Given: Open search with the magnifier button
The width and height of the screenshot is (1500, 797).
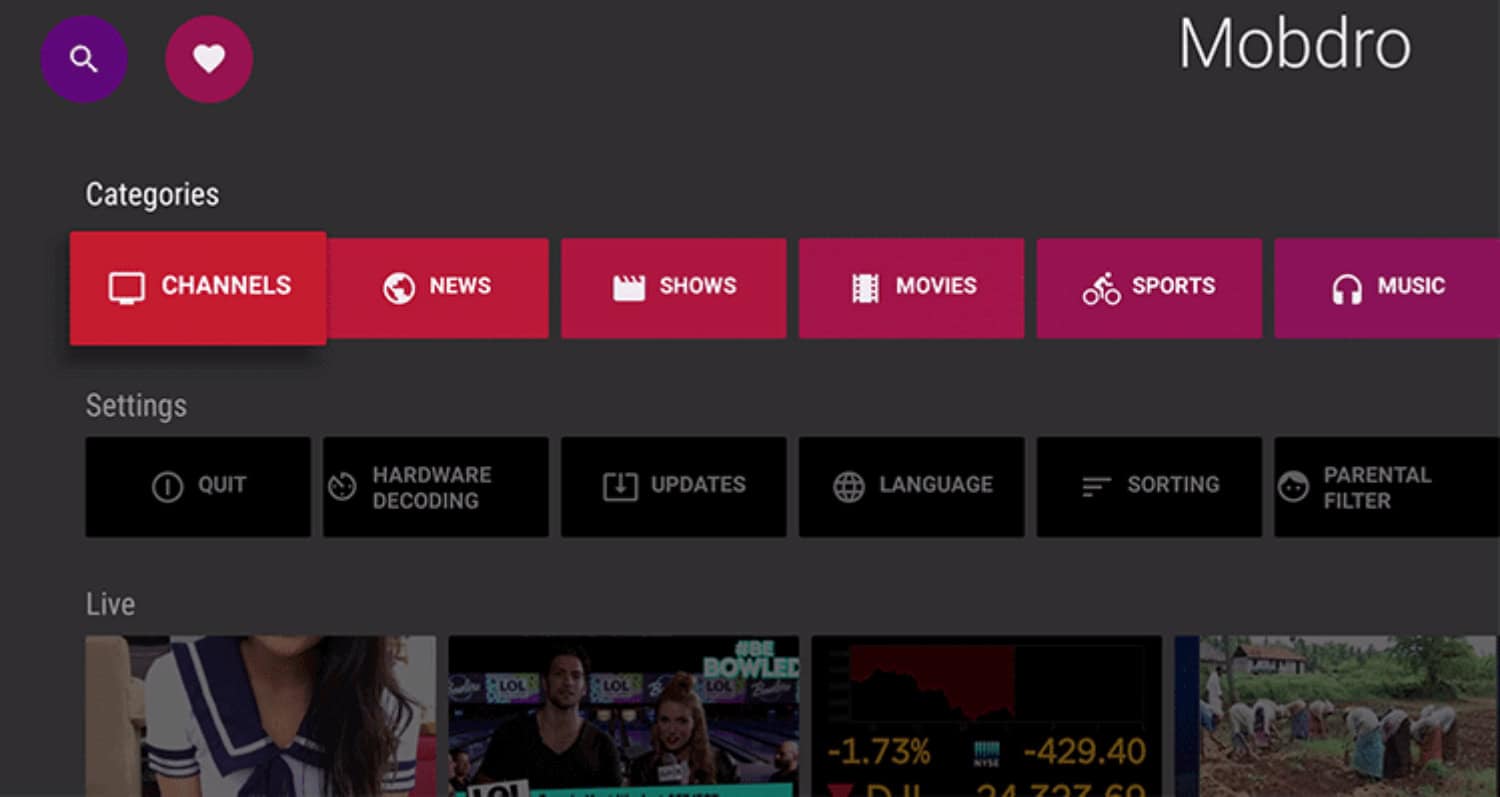Looking at the screenshot, I should (84, 59).
